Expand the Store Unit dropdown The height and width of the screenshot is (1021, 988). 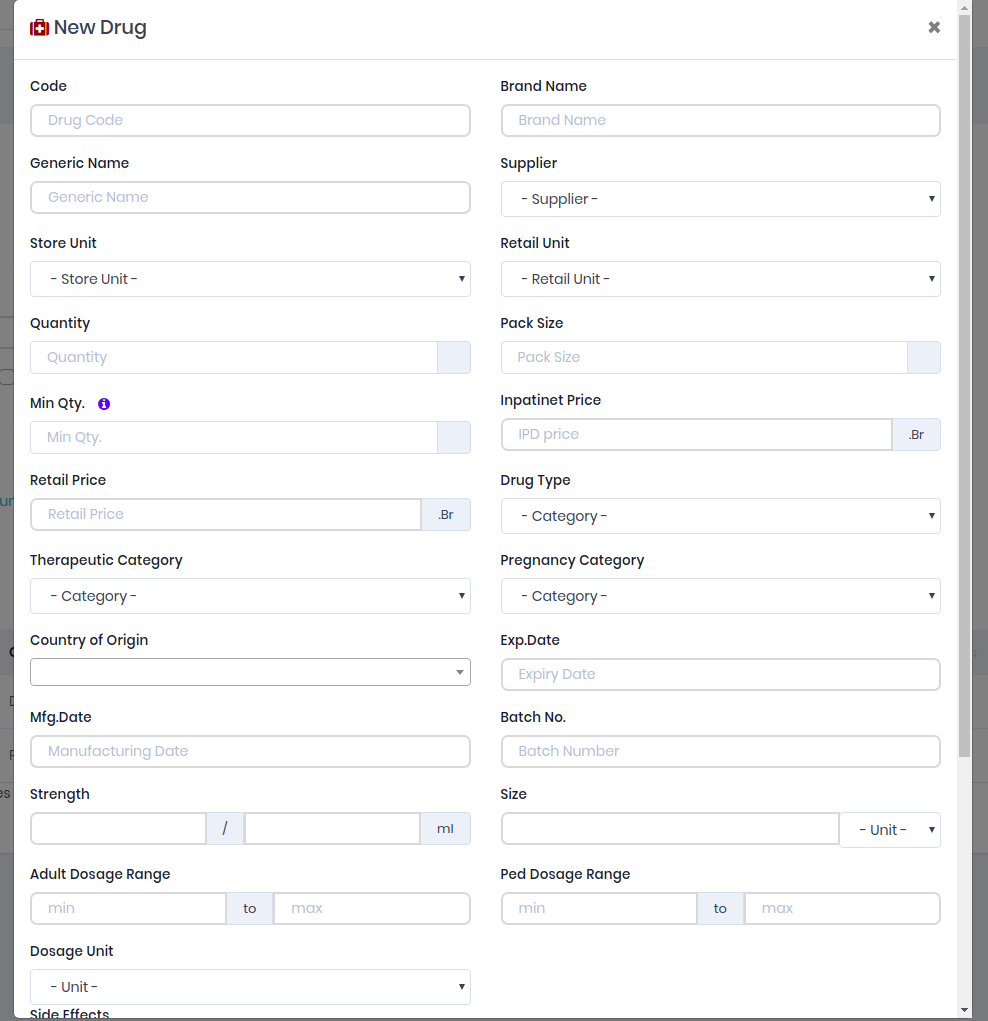(250, 279)
